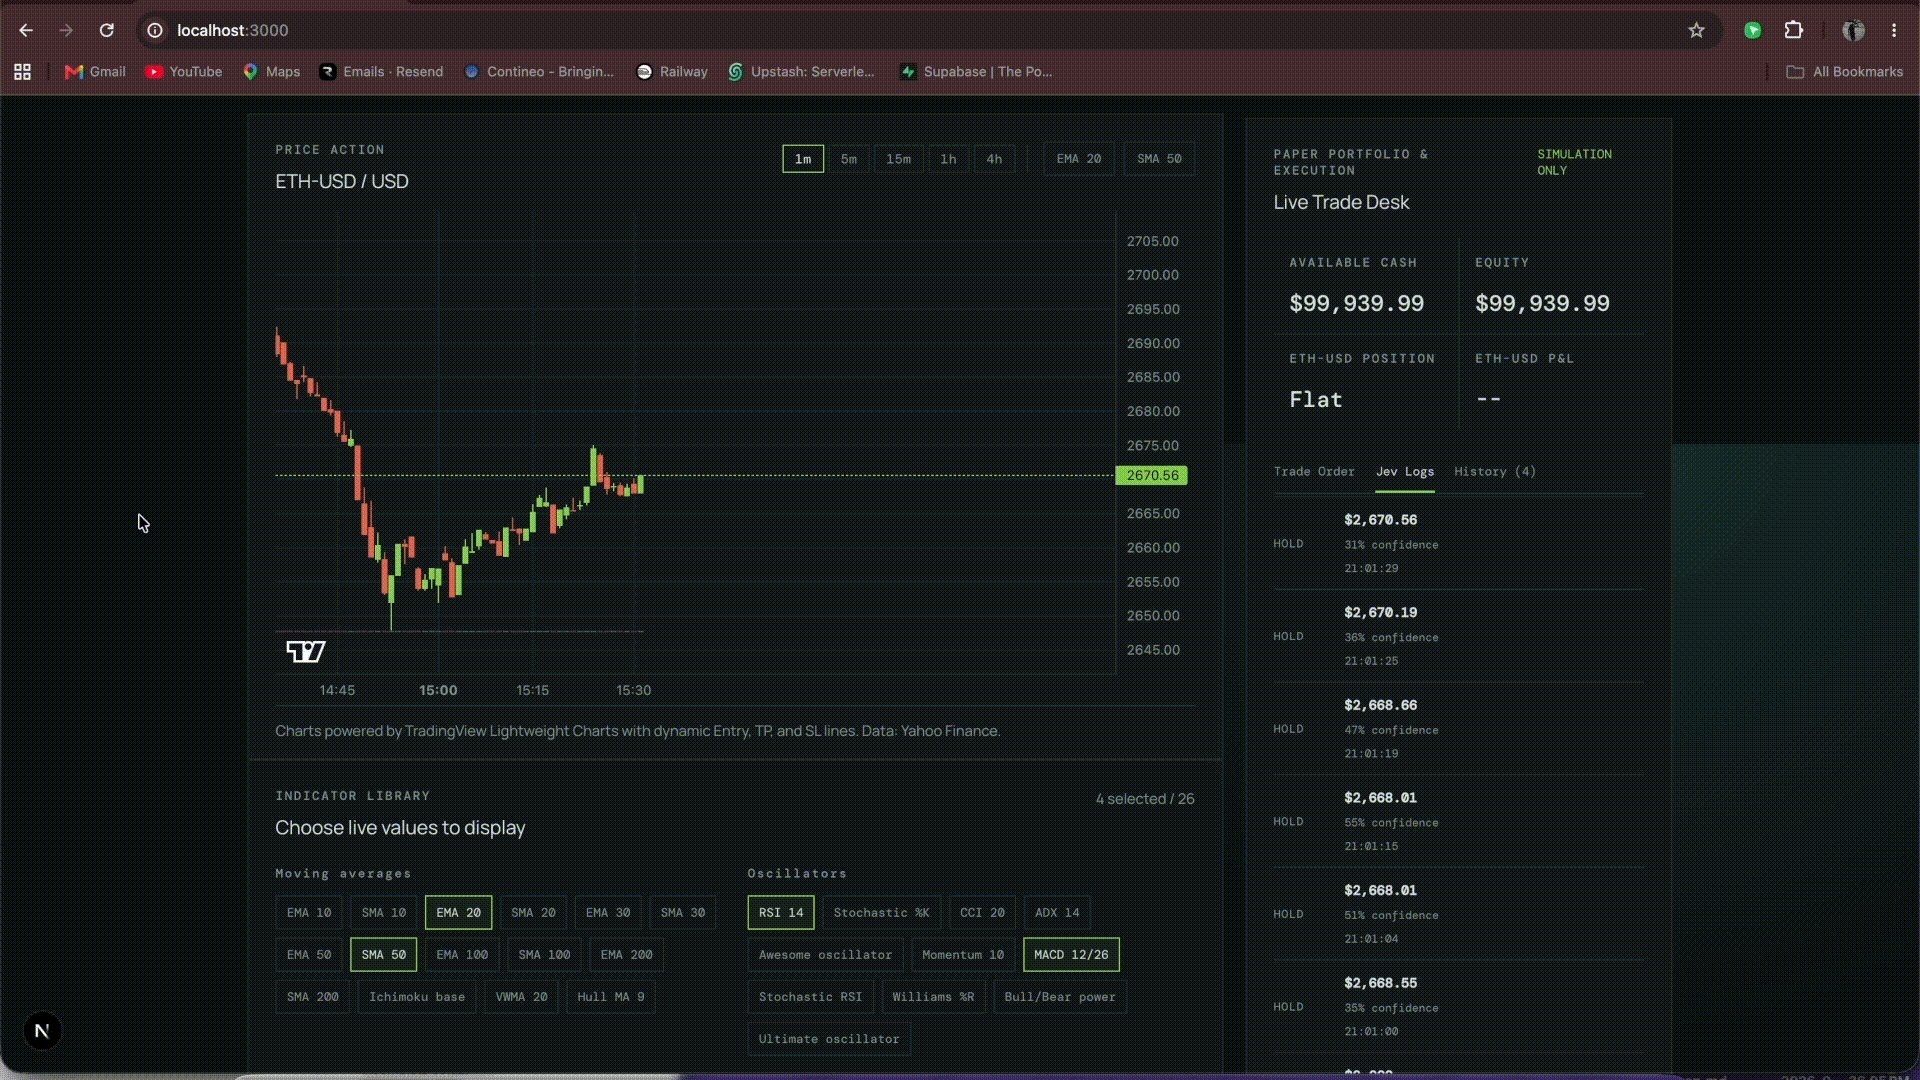Open the Next.js dev tools N badge
The width and height of the screenshot is (1920, 1080).
(42, 1031)
